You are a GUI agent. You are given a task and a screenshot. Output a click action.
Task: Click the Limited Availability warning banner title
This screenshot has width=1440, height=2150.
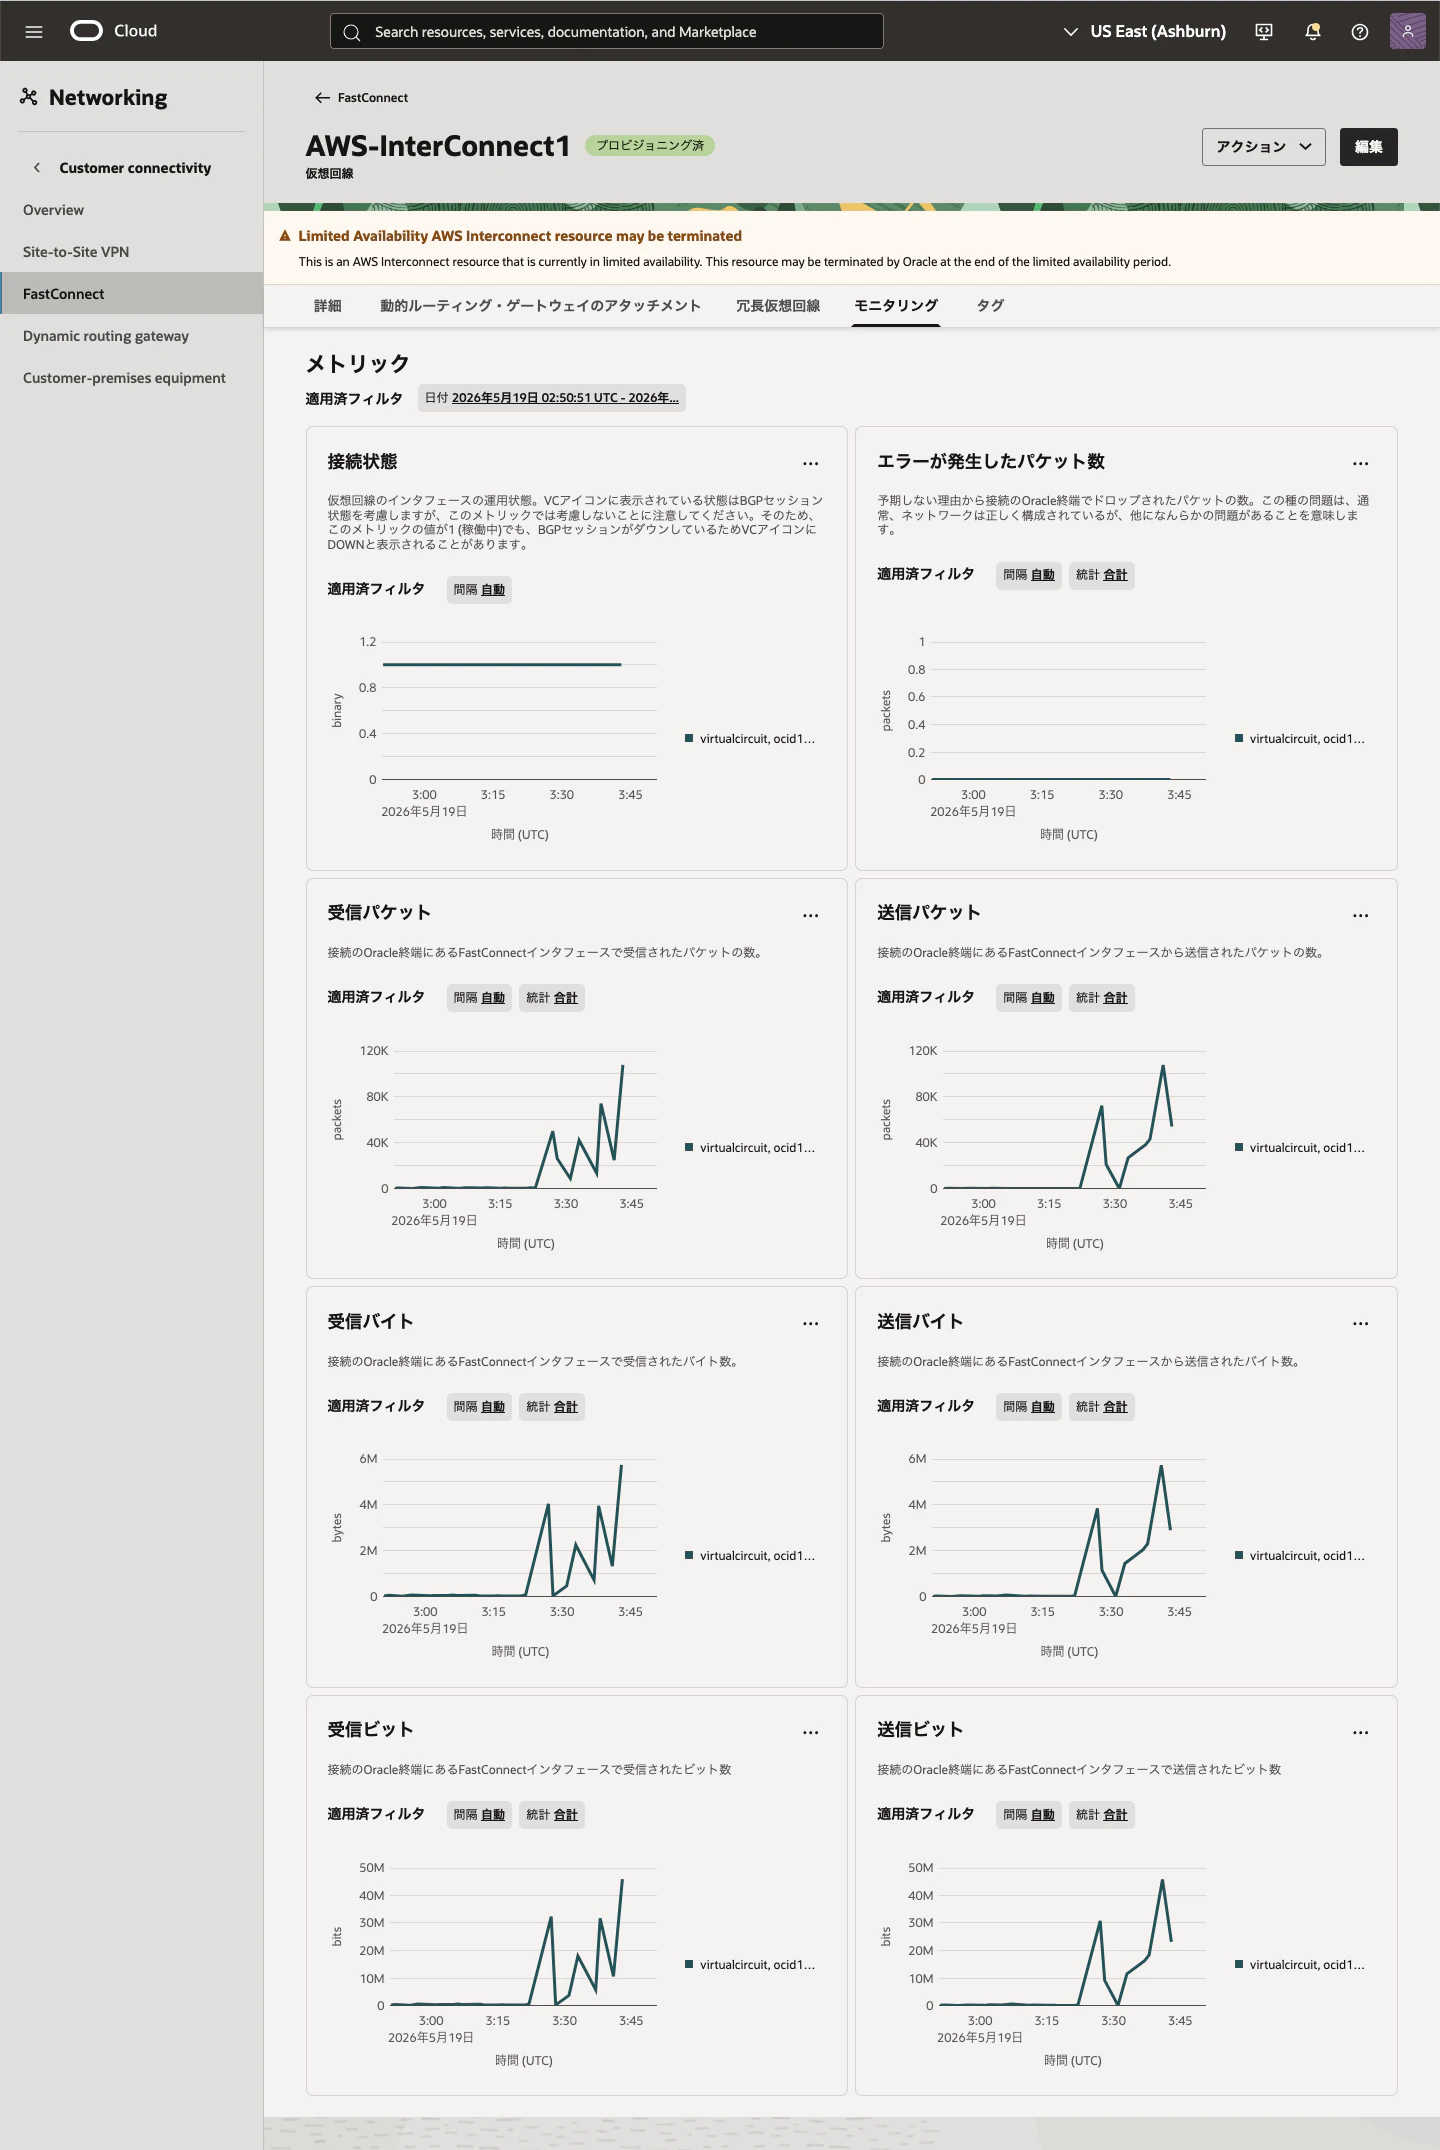(520, 236)
